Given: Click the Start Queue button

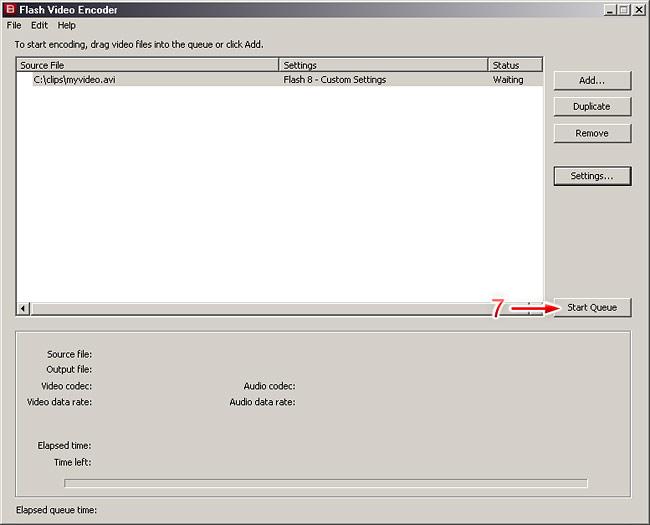Looking at the screenshot, I should point(592,307).
